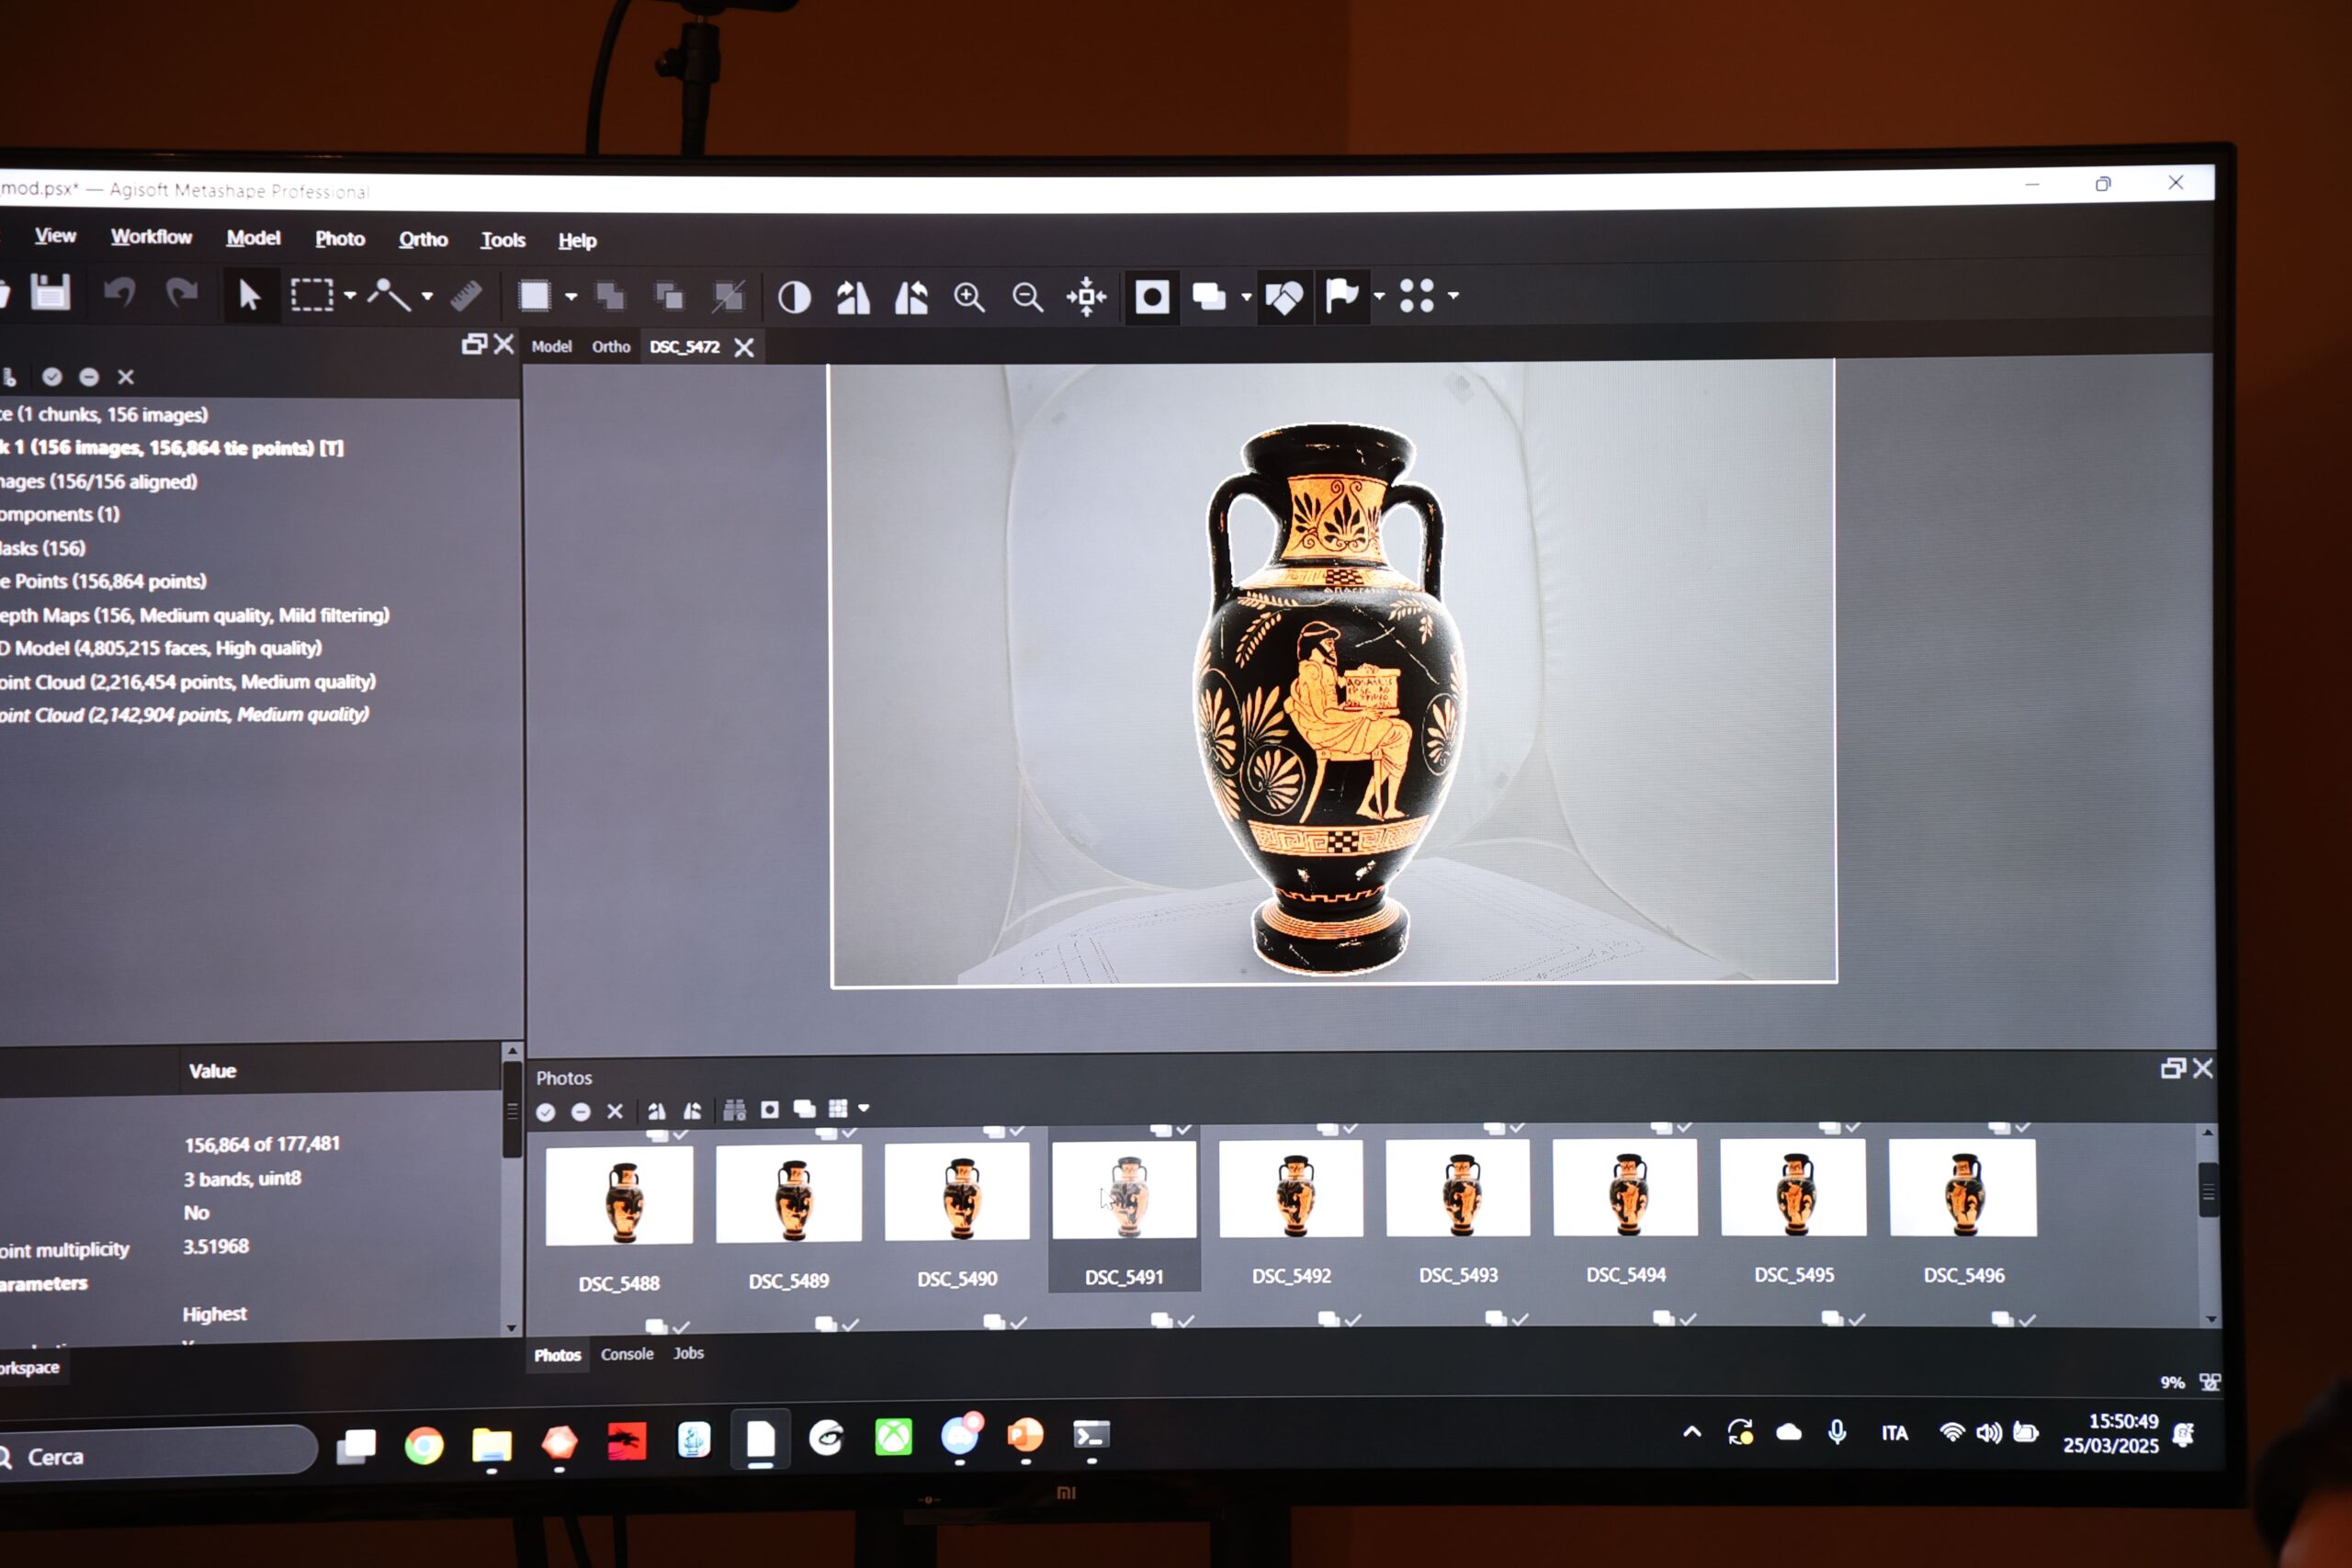2352x1568 pixels.
Task: Zoom in on the photo view
Action: pyautogui.click(x=969, y=297)
